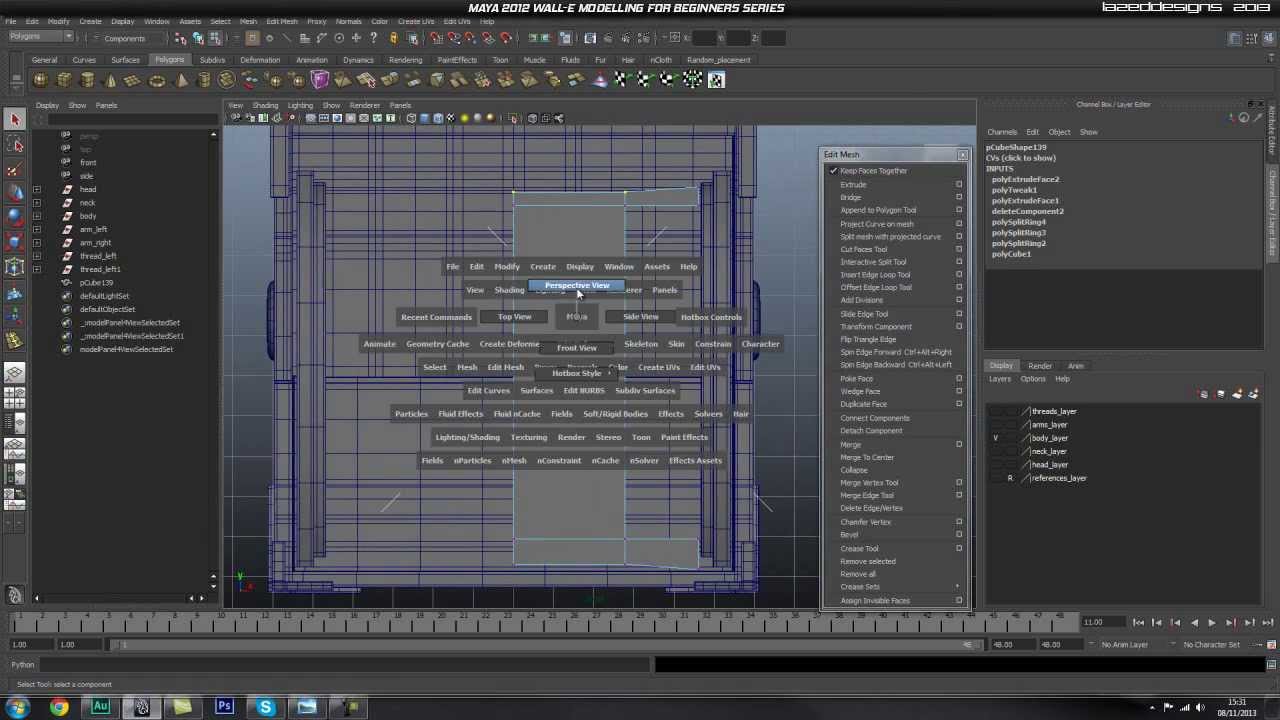The image size is (1280, 720).
Task: Toggle reference mode box of references_layer
Action: (x=1010, y=478)
